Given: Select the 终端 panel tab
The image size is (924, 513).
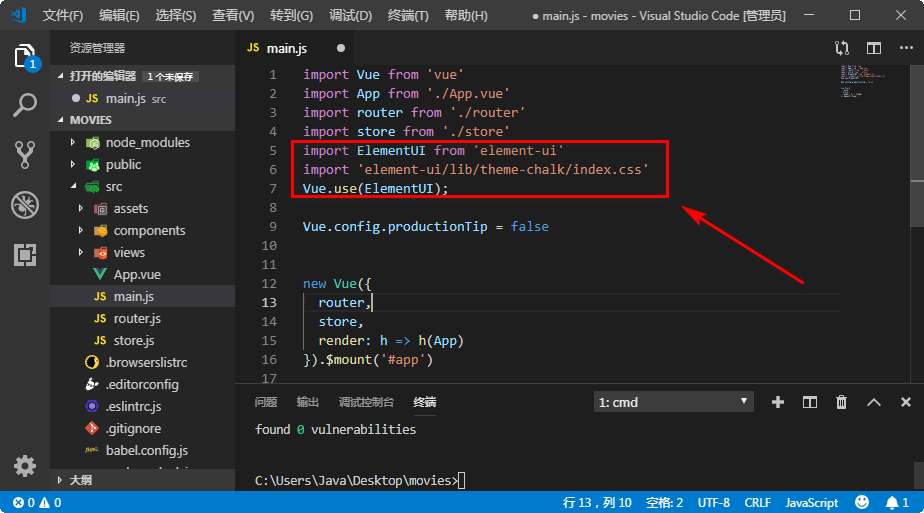Looking at the screenshot, I should coord(425,402).
